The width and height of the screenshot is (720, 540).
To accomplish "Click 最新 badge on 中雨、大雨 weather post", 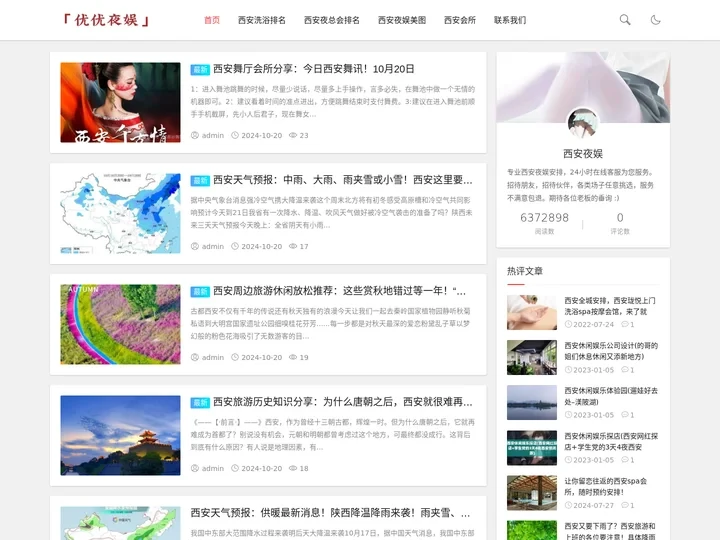I will click(200, 180).
